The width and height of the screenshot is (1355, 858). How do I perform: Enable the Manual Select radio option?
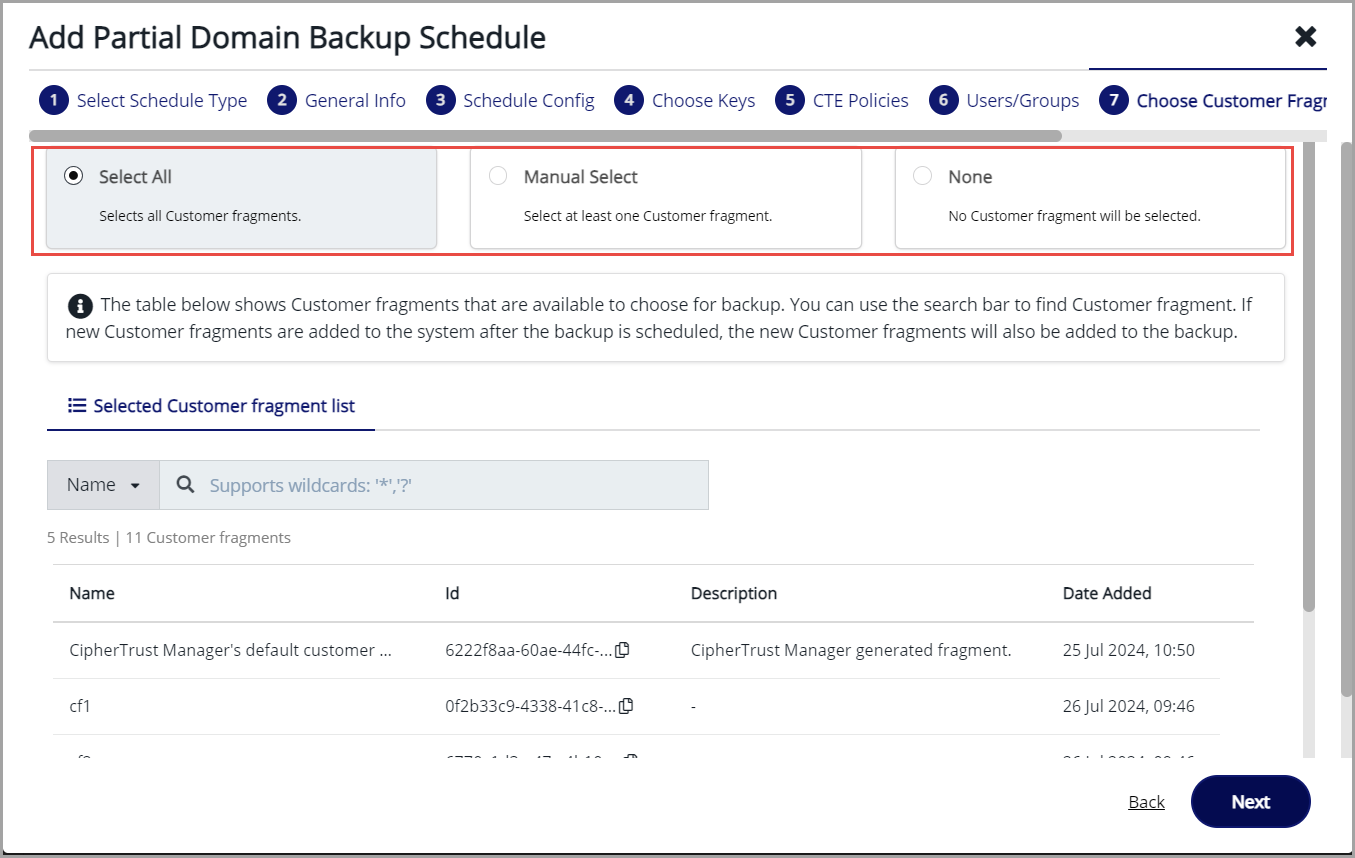(x=498, y=177)
